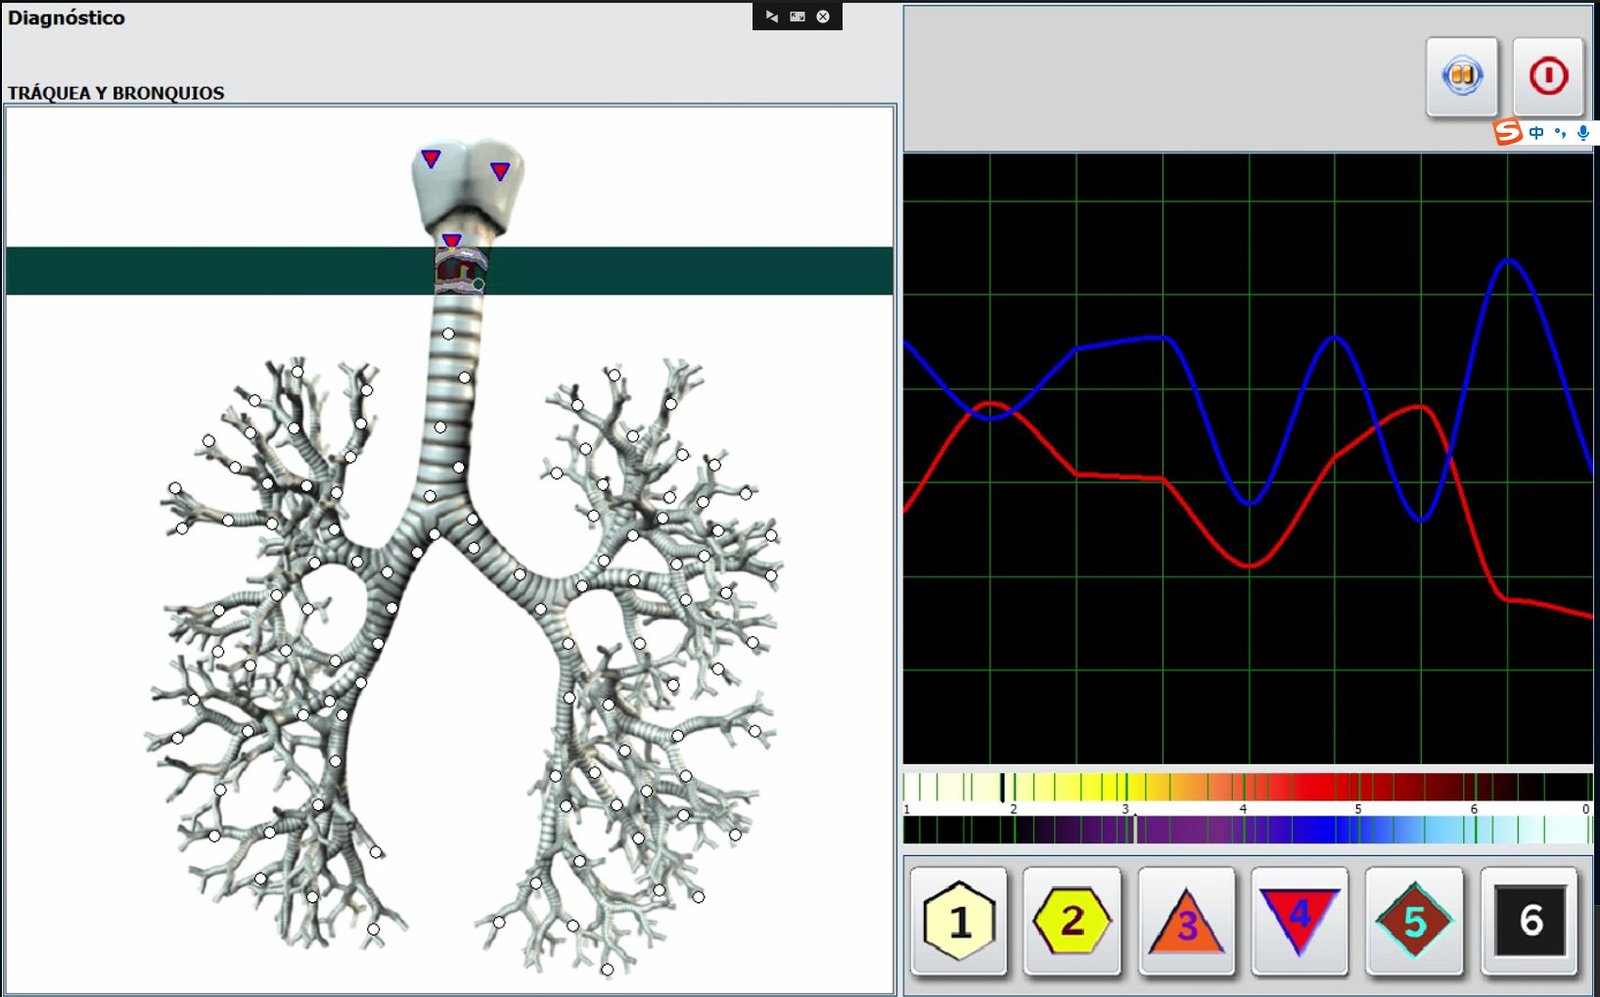Image resolution: width=1600 pixels, height=997 pixels.
Task: Select level 5 brown diamond marker button
Action: [x=1414, y=920]
